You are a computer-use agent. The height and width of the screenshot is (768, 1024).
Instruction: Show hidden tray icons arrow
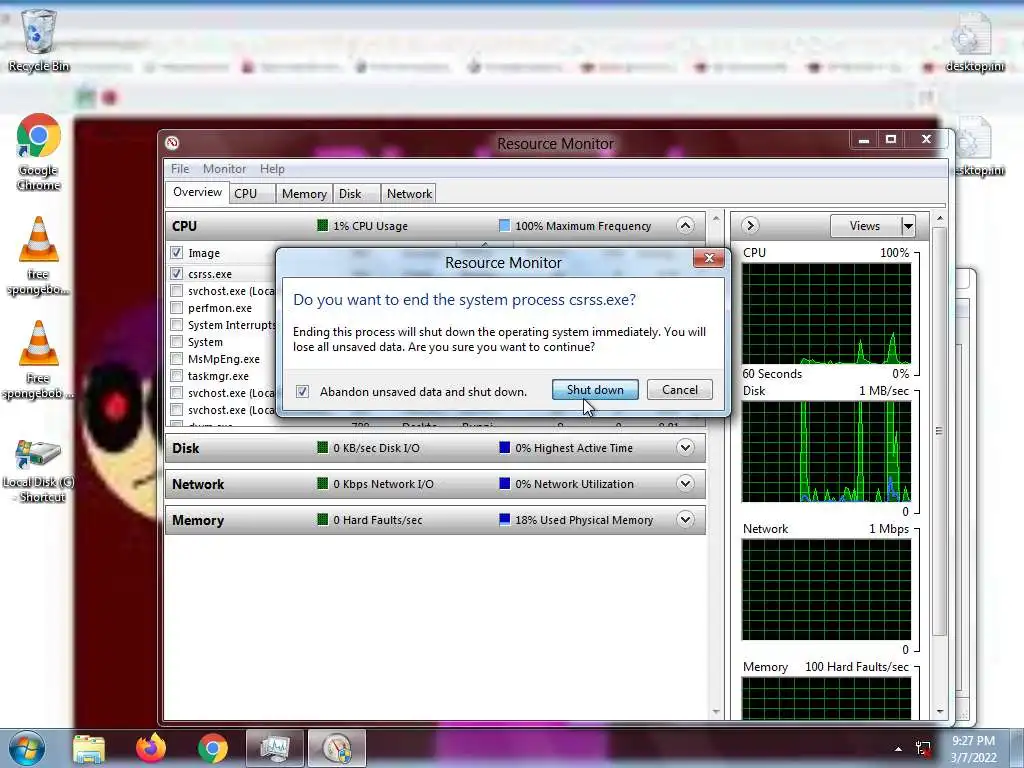(899, 749)
